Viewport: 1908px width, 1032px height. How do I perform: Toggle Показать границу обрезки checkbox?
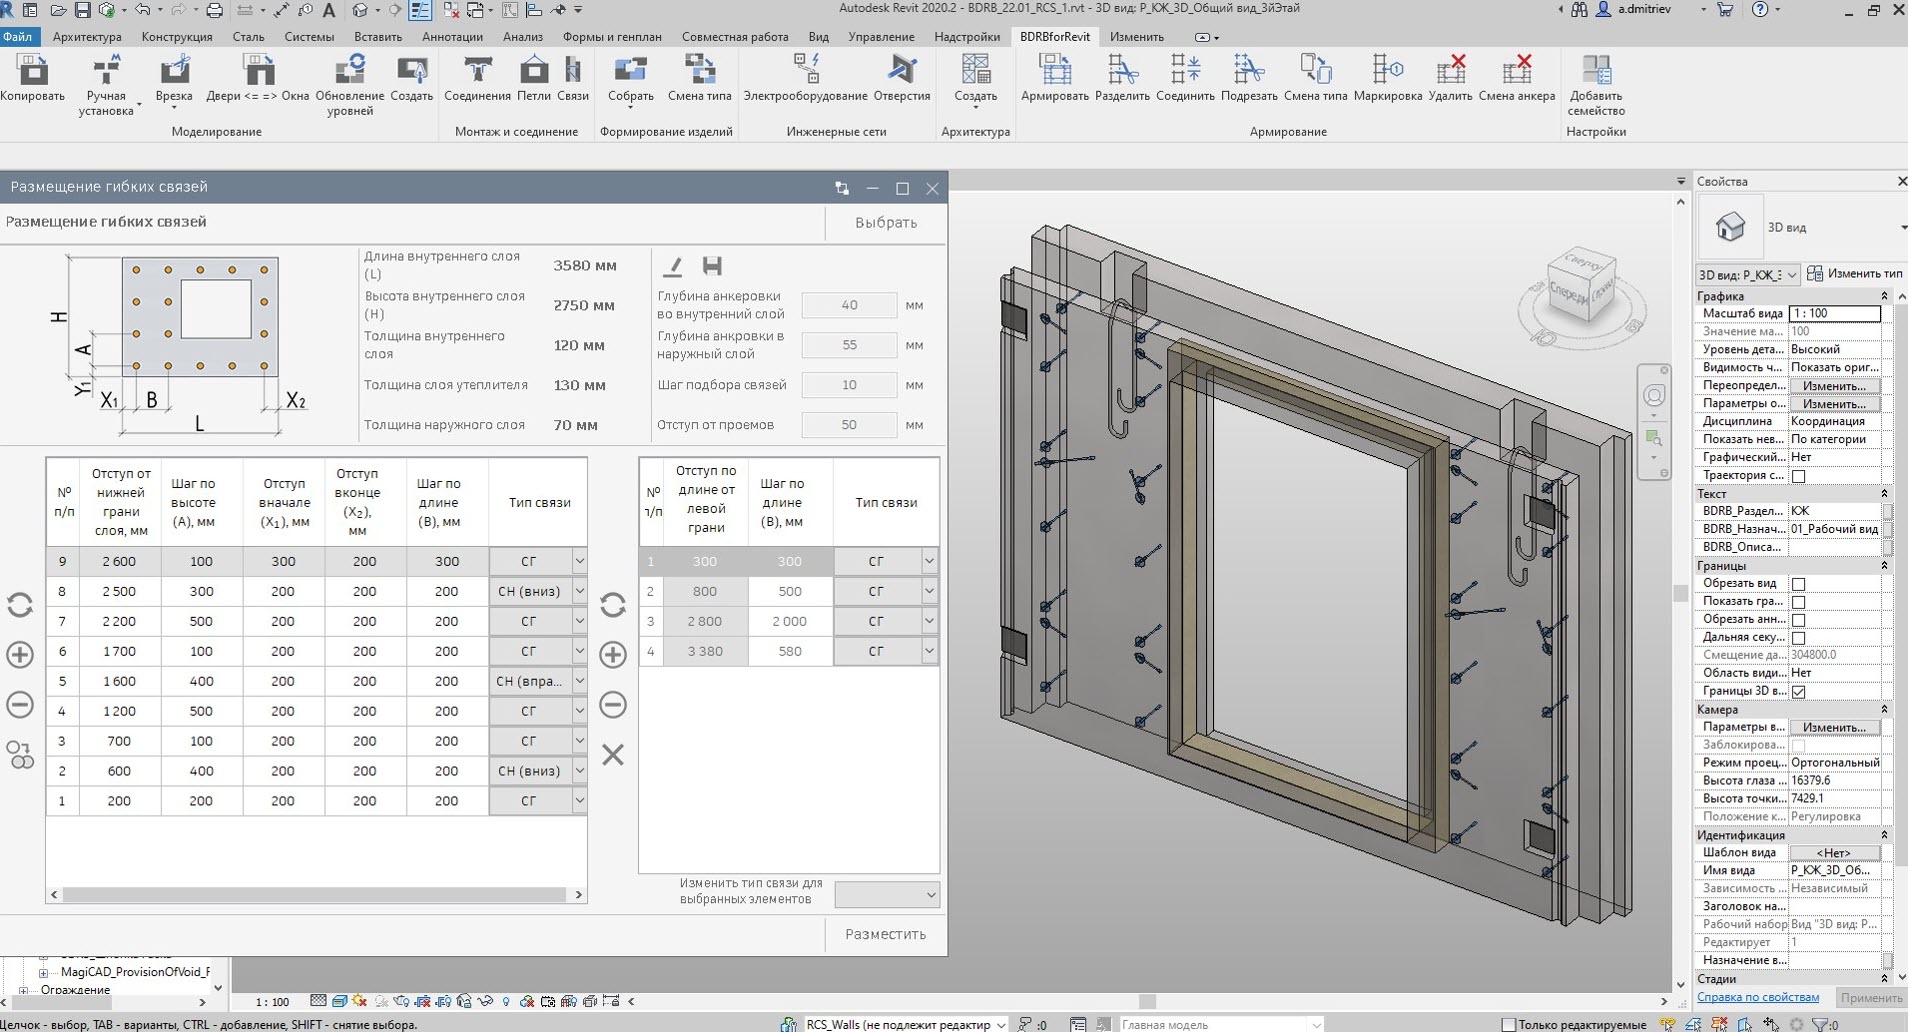click(1798, 602)
